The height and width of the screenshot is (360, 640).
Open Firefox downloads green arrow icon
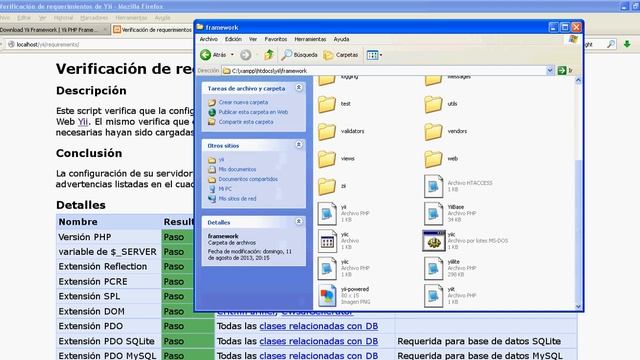coord(627,44)
